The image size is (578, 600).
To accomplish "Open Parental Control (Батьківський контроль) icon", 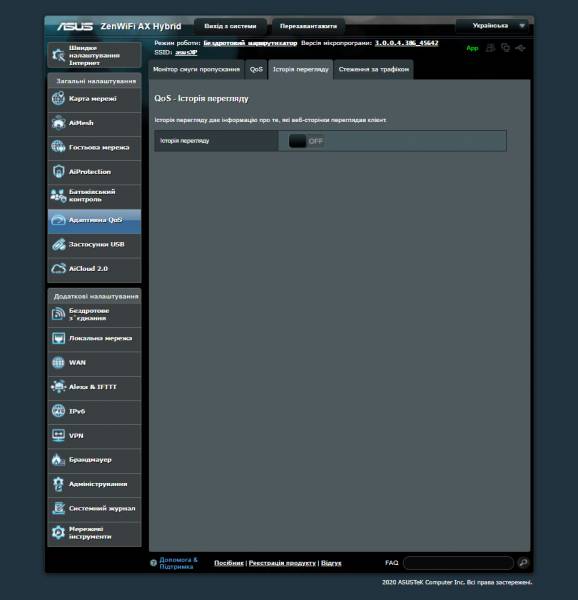I will (58, 196).
